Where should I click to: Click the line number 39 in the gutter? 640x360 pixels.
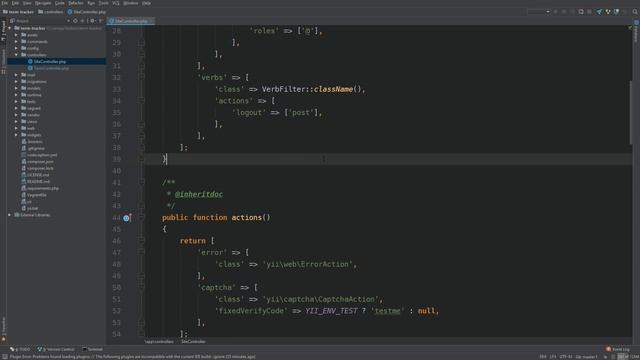117,159
